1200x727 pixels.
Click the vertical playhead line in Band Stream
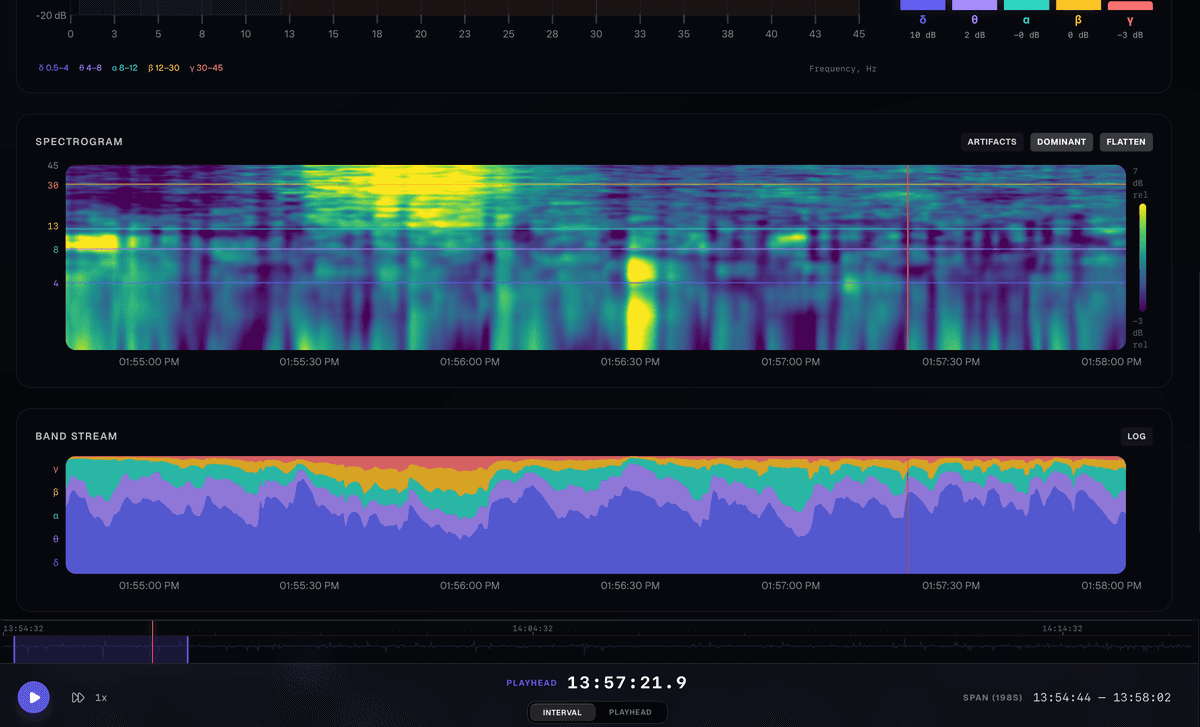[908, 515]
